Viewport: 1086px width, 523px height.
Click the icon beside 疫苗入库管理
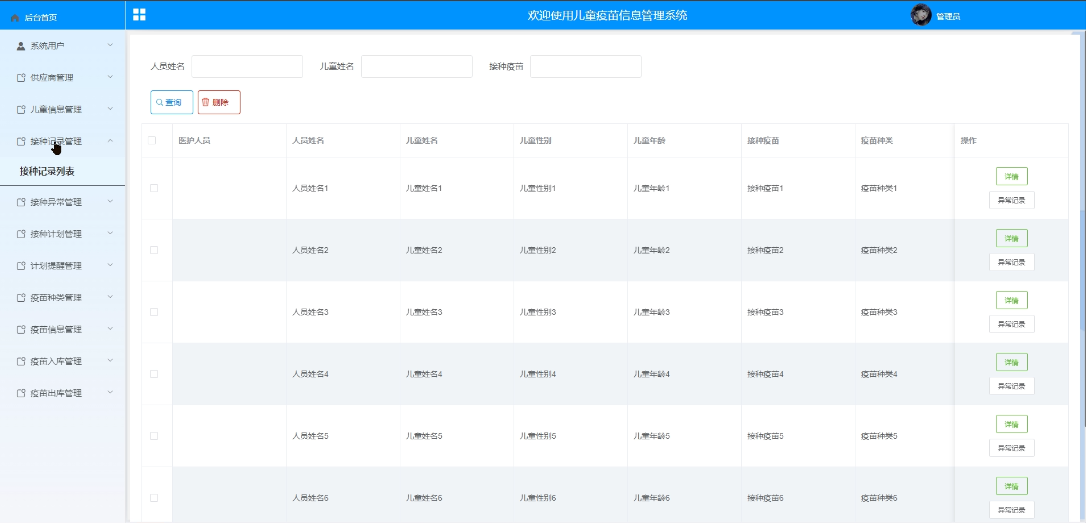[x=21, y=362]
